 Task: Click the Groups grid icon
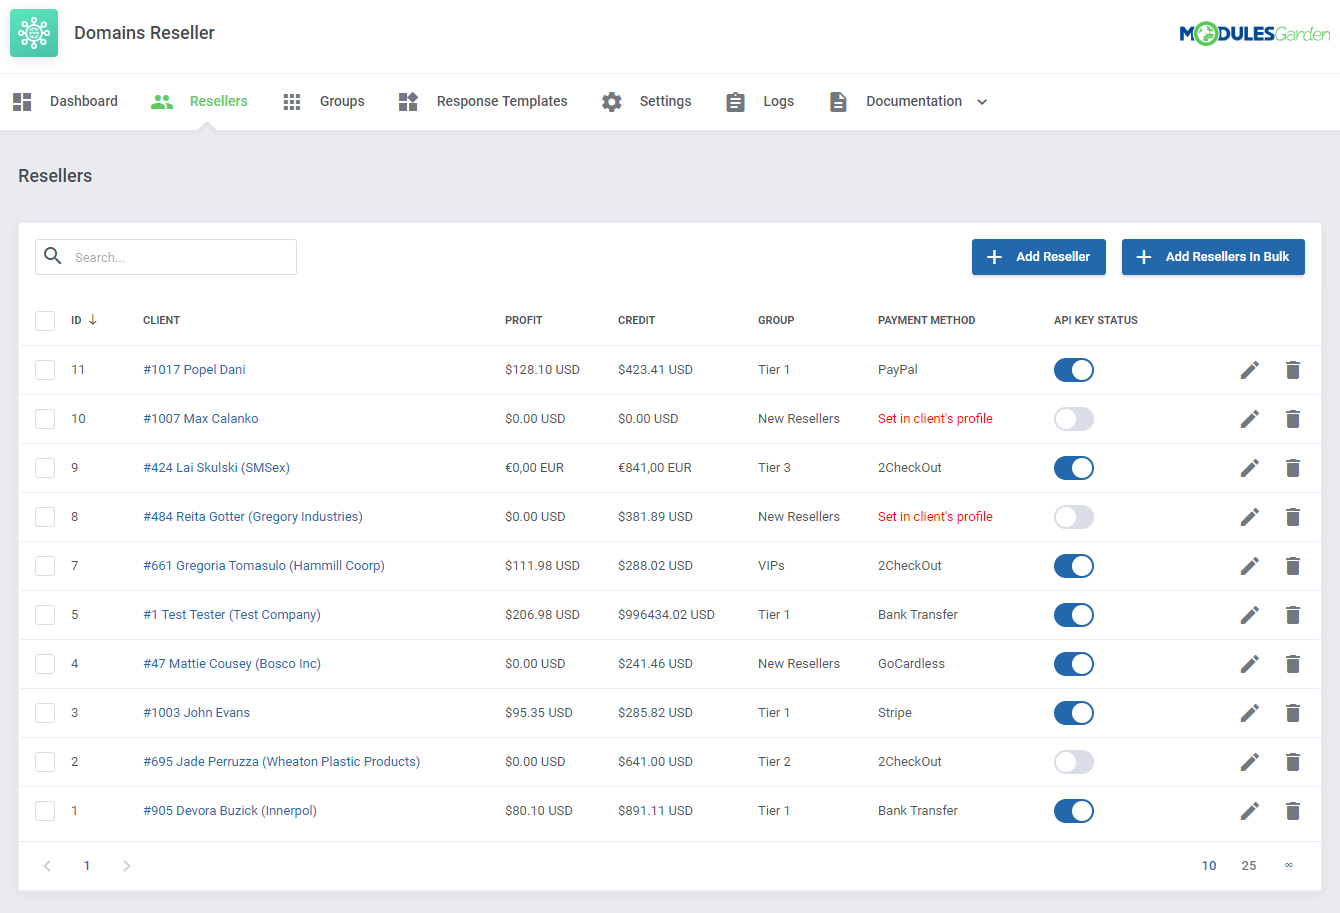(291, 101)
